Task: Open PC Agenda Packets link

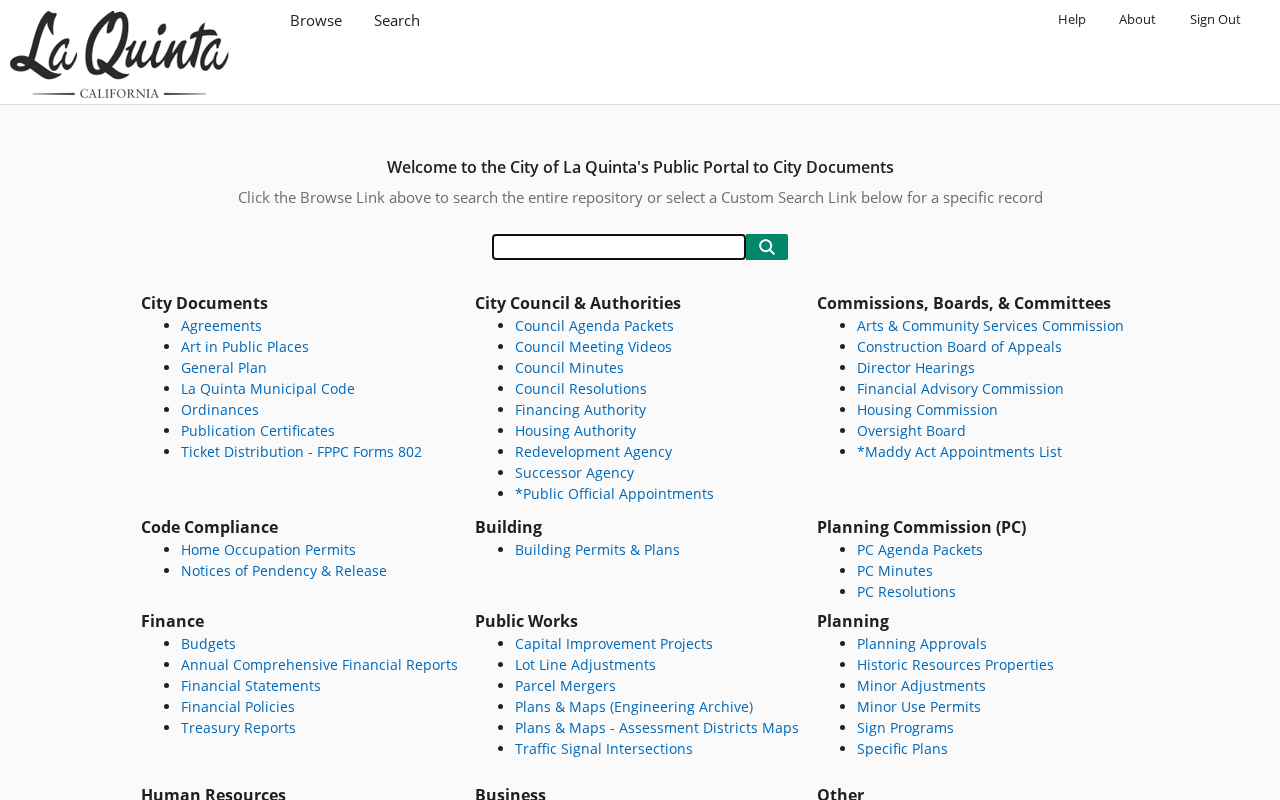Action: coord(920,550)
